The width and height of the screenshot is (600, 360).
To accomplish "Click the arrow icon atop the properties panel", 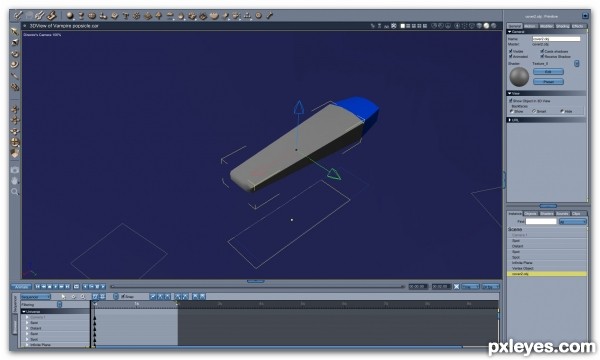I will (585, 16).
